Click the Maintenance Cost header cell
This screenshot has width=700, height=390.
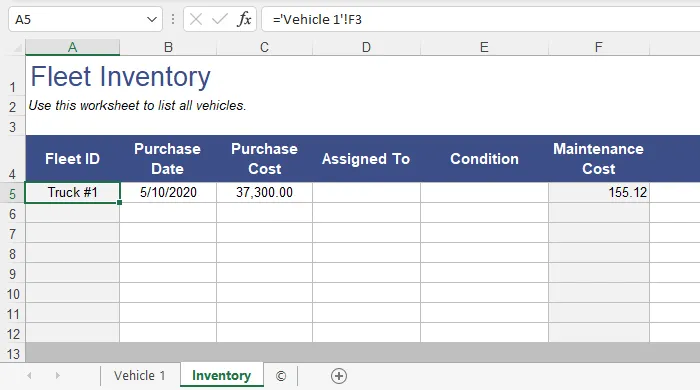tap(599, 159)
